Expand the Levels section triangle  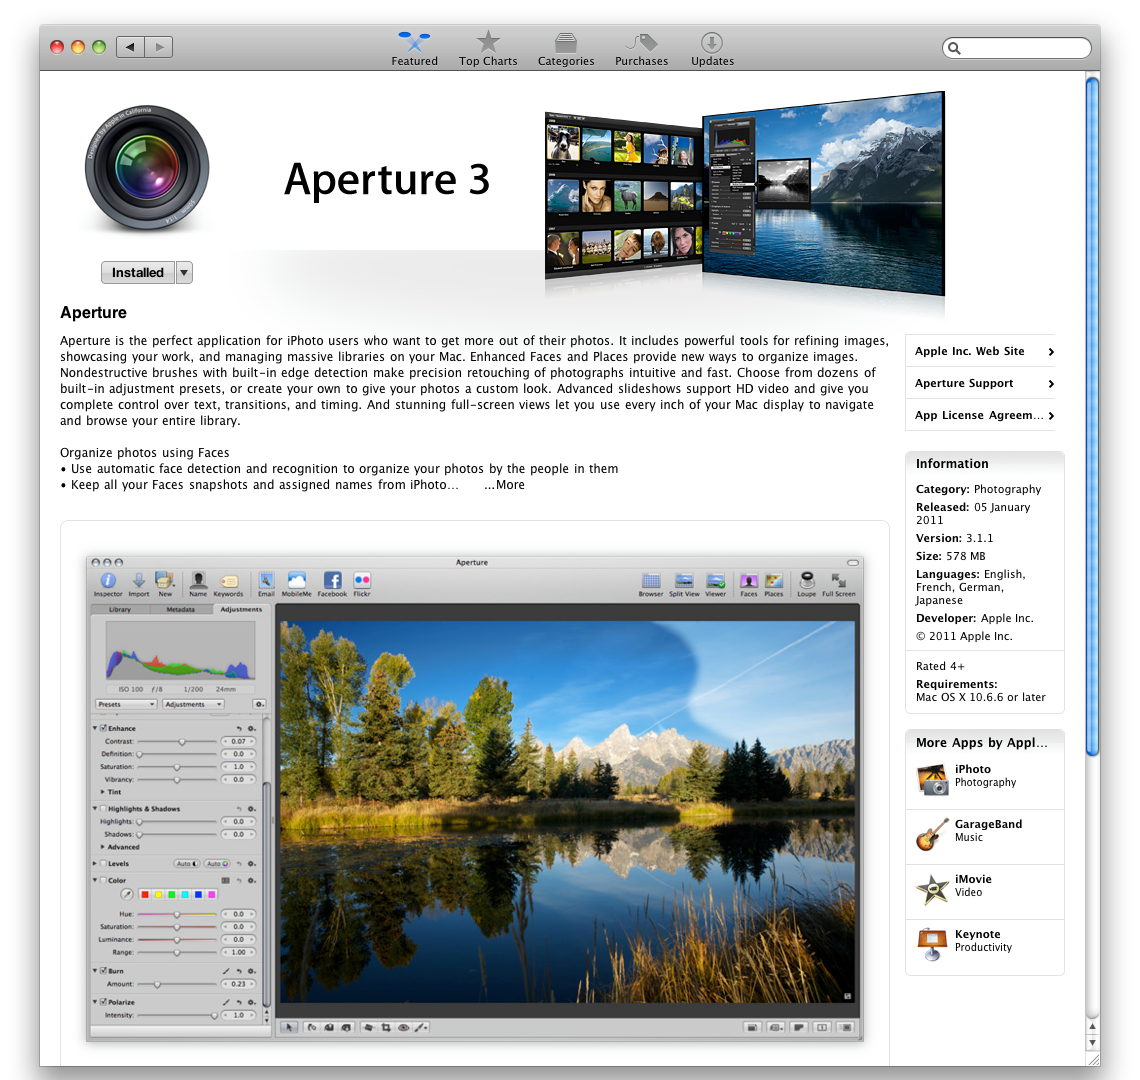(95, 864)
